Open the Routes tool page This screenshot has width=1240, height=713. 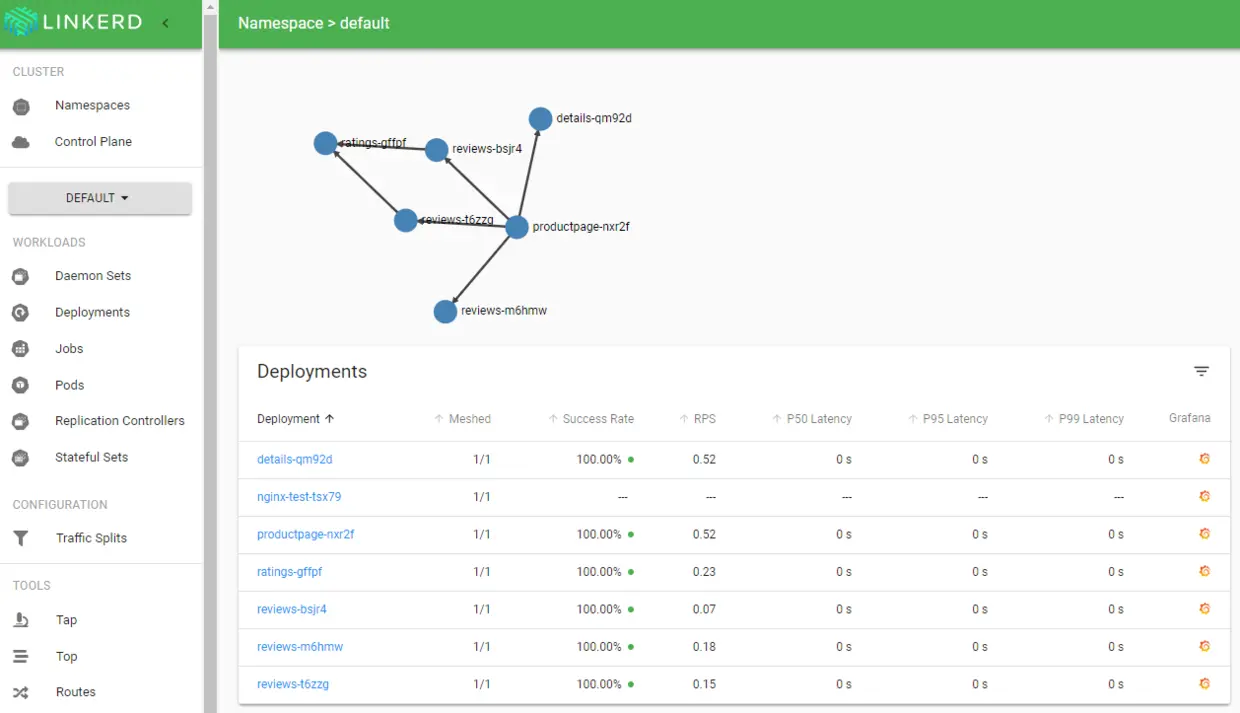coord(76,692)
